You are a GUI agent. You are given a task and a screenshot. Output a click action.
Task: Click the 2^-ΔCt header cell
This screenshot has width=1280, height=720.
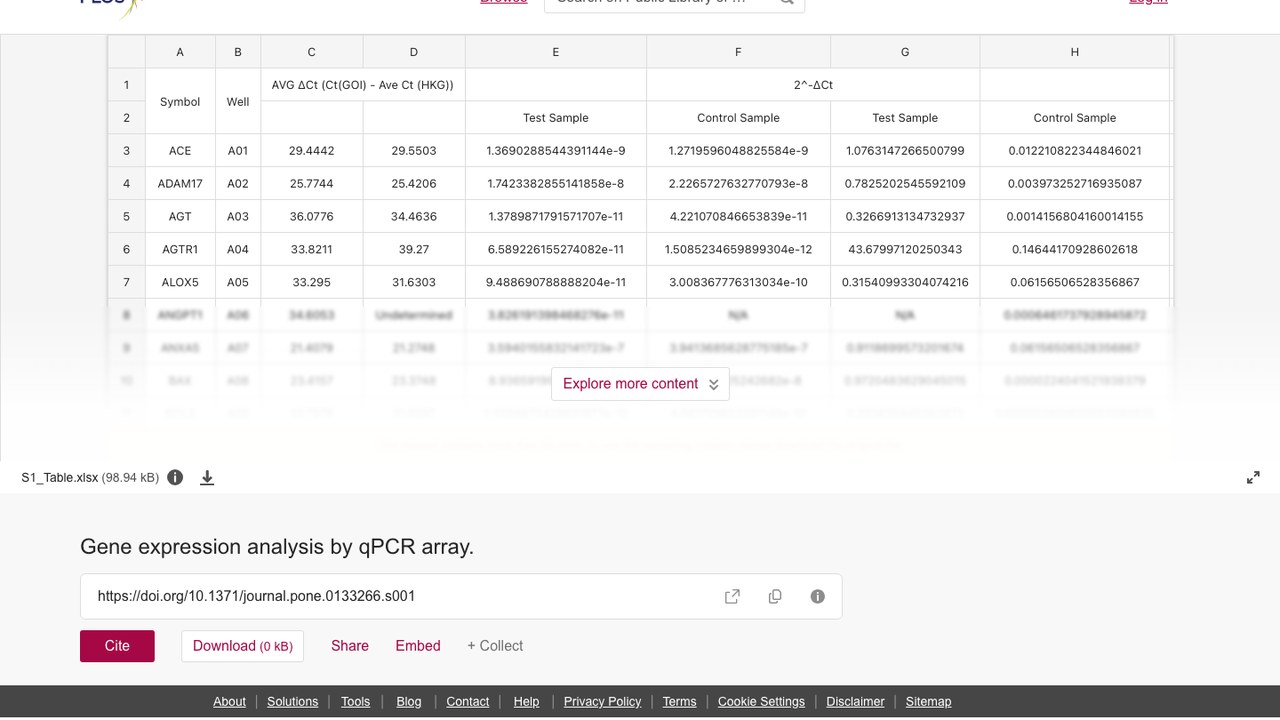pyautogui.click(x=814, y=85)
